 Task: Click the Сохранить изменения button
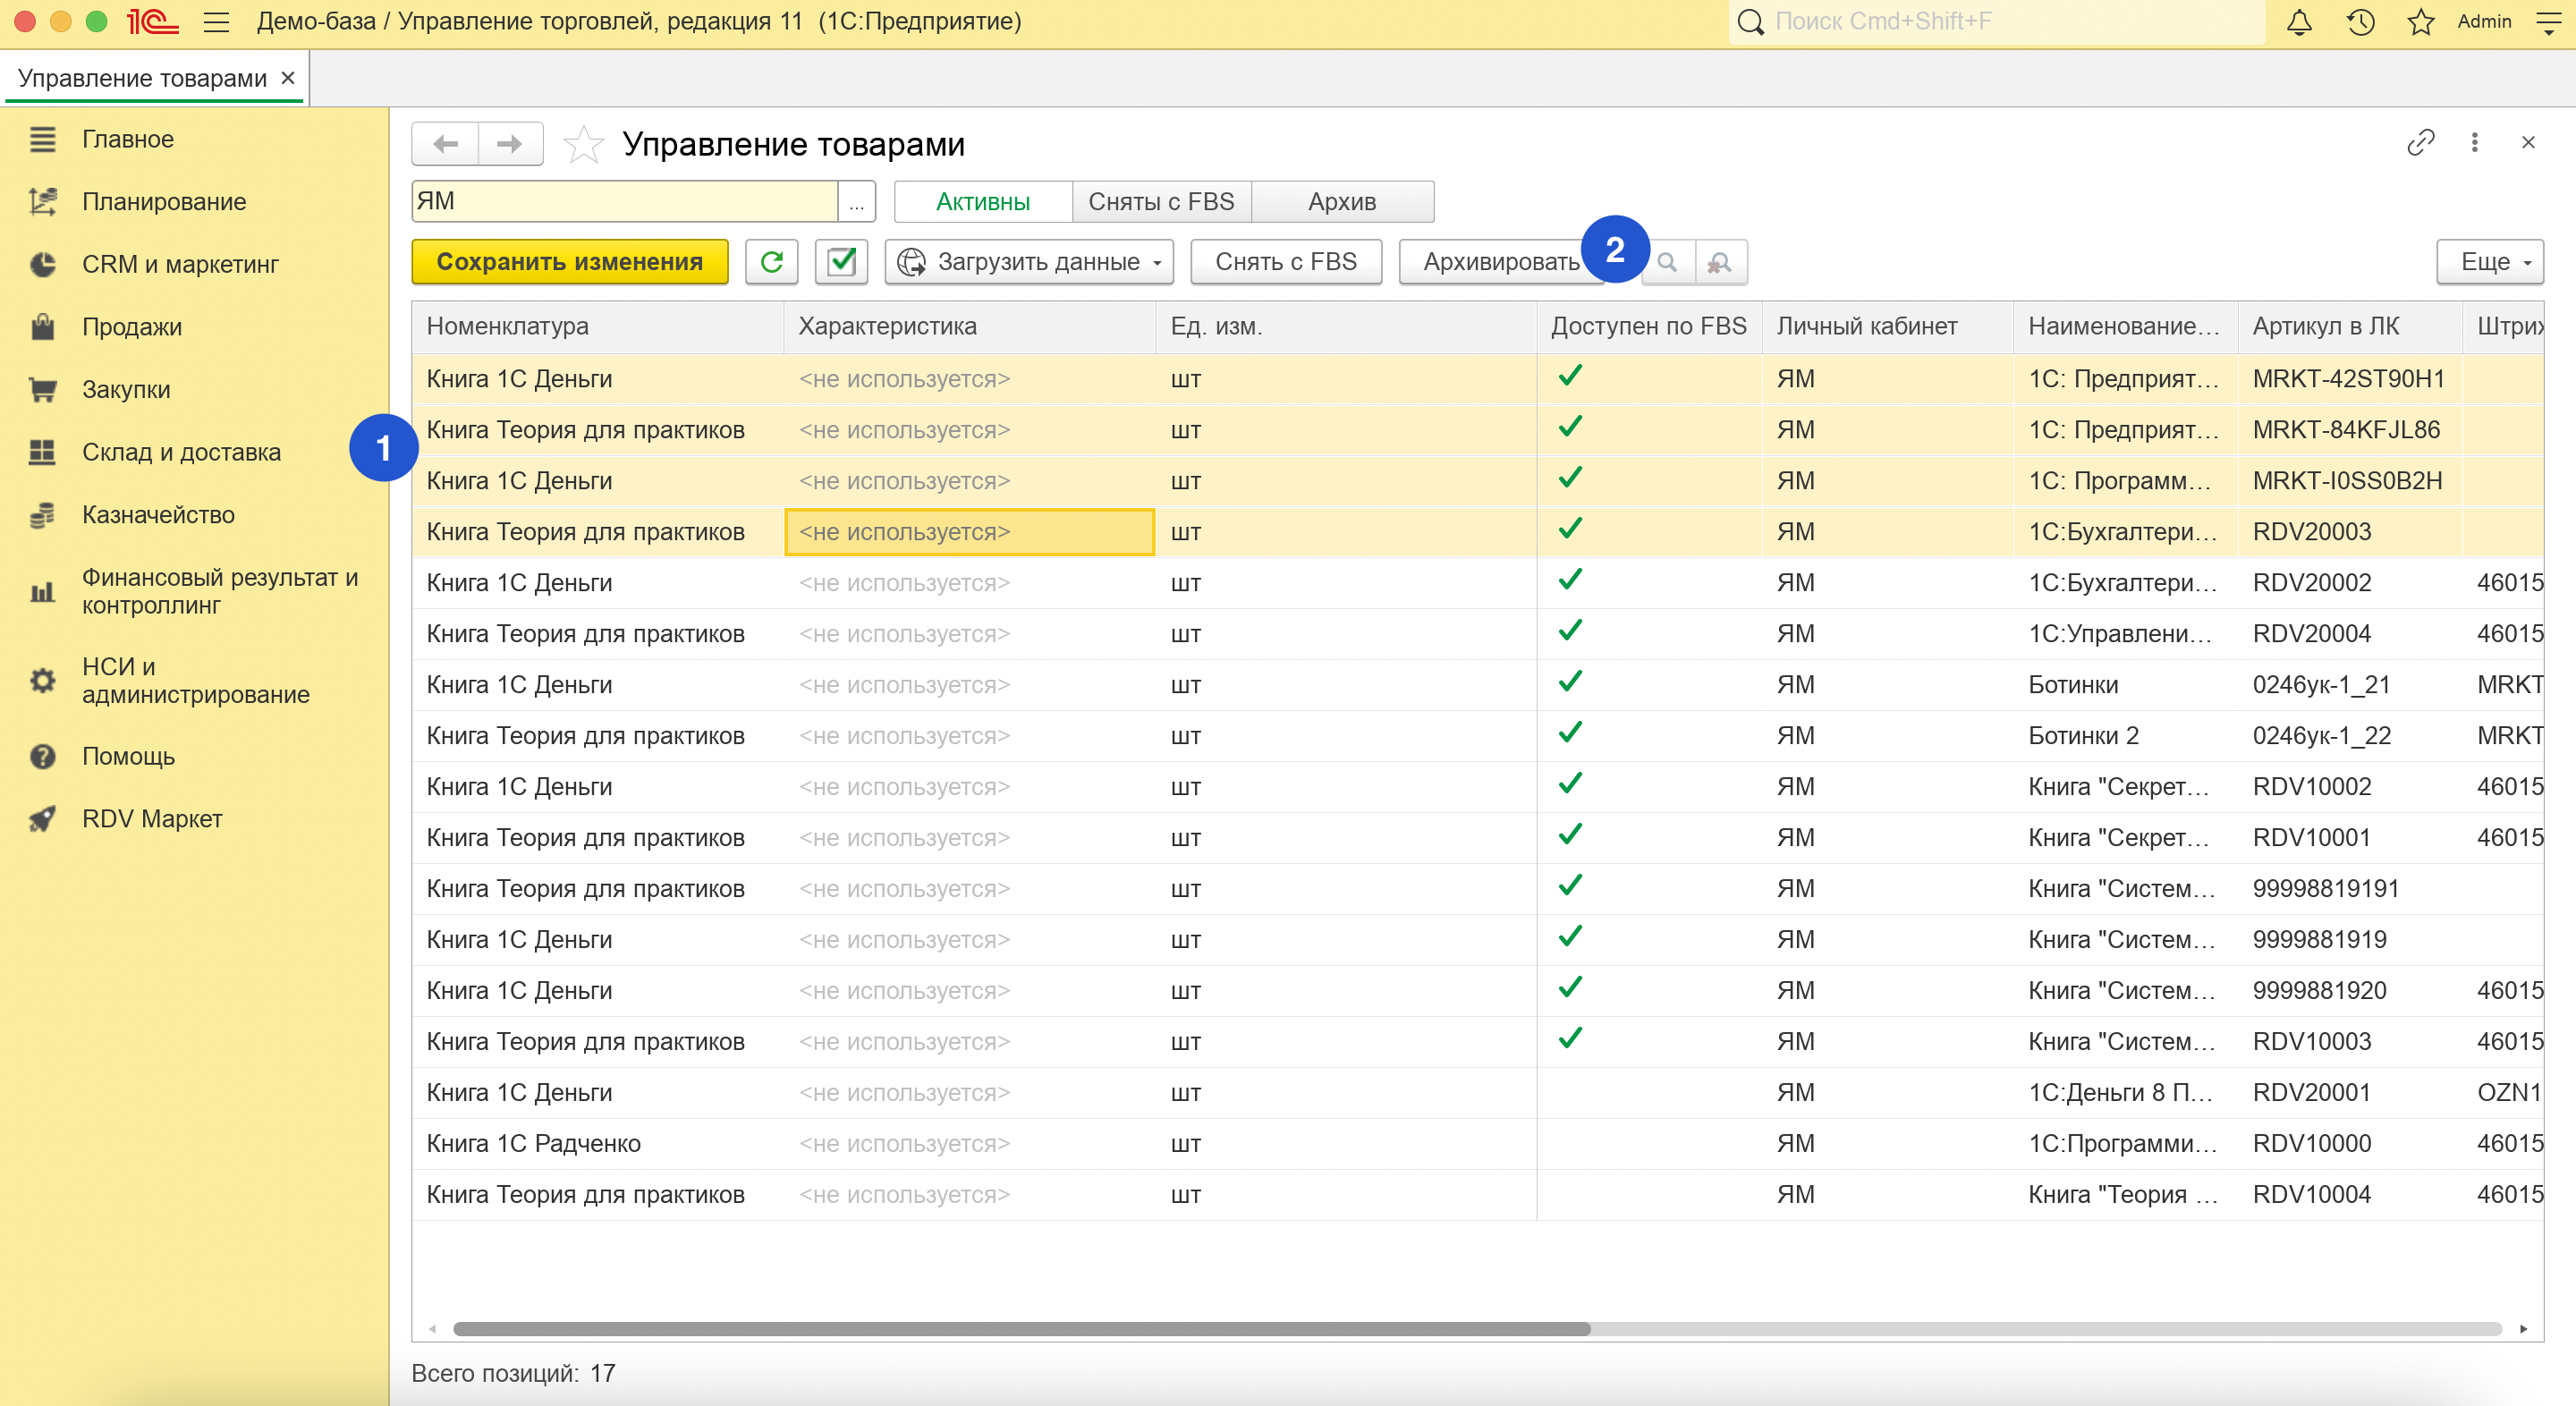coord(569,262)
